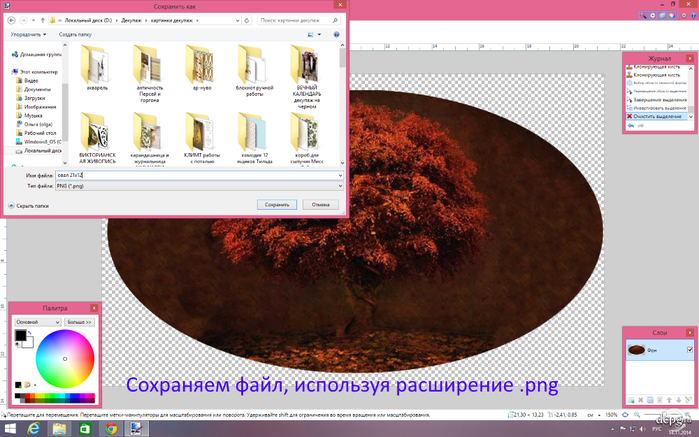
Task: Click the Up folder arrow in Save dialog
Action: click(x=43, y=20)
